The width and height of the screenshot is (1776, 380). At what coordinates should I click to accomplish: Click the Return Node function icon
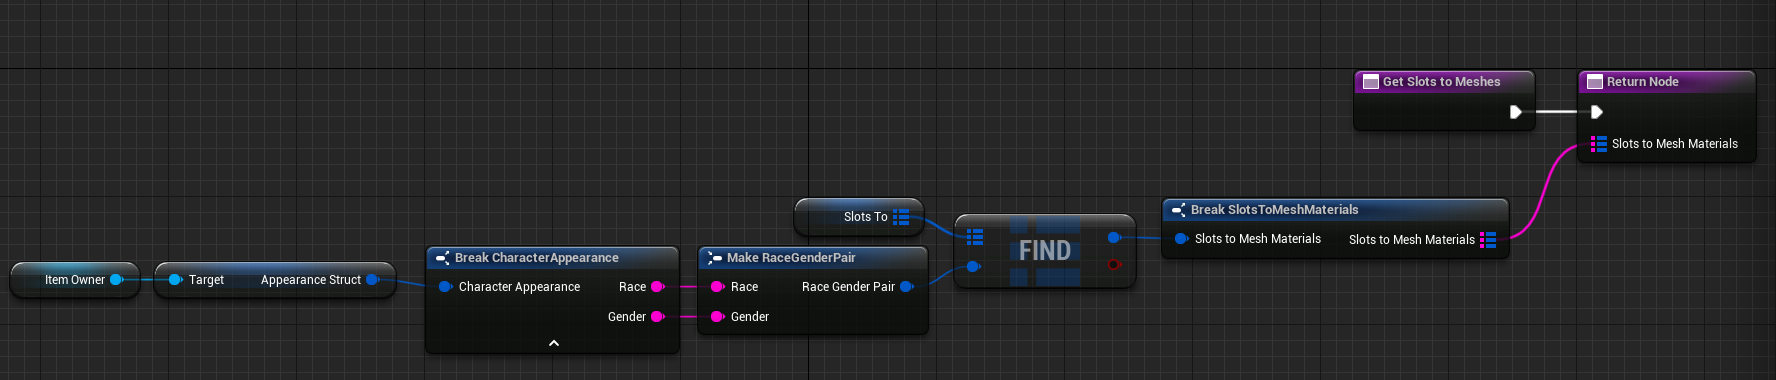coord(1595,82)
